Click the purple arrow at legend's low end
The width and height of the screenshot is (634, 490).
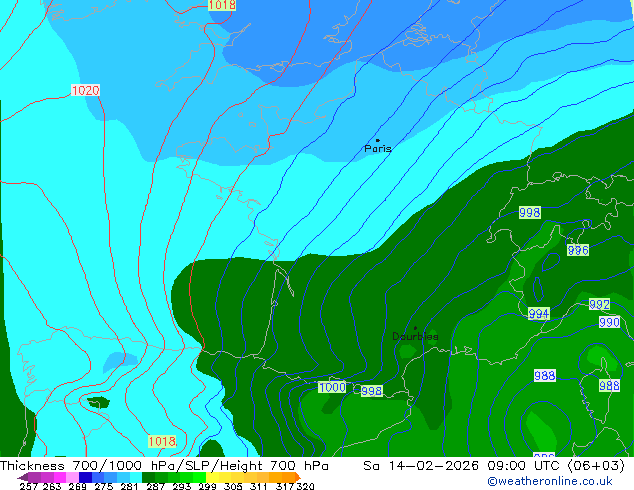click(23, 478)
